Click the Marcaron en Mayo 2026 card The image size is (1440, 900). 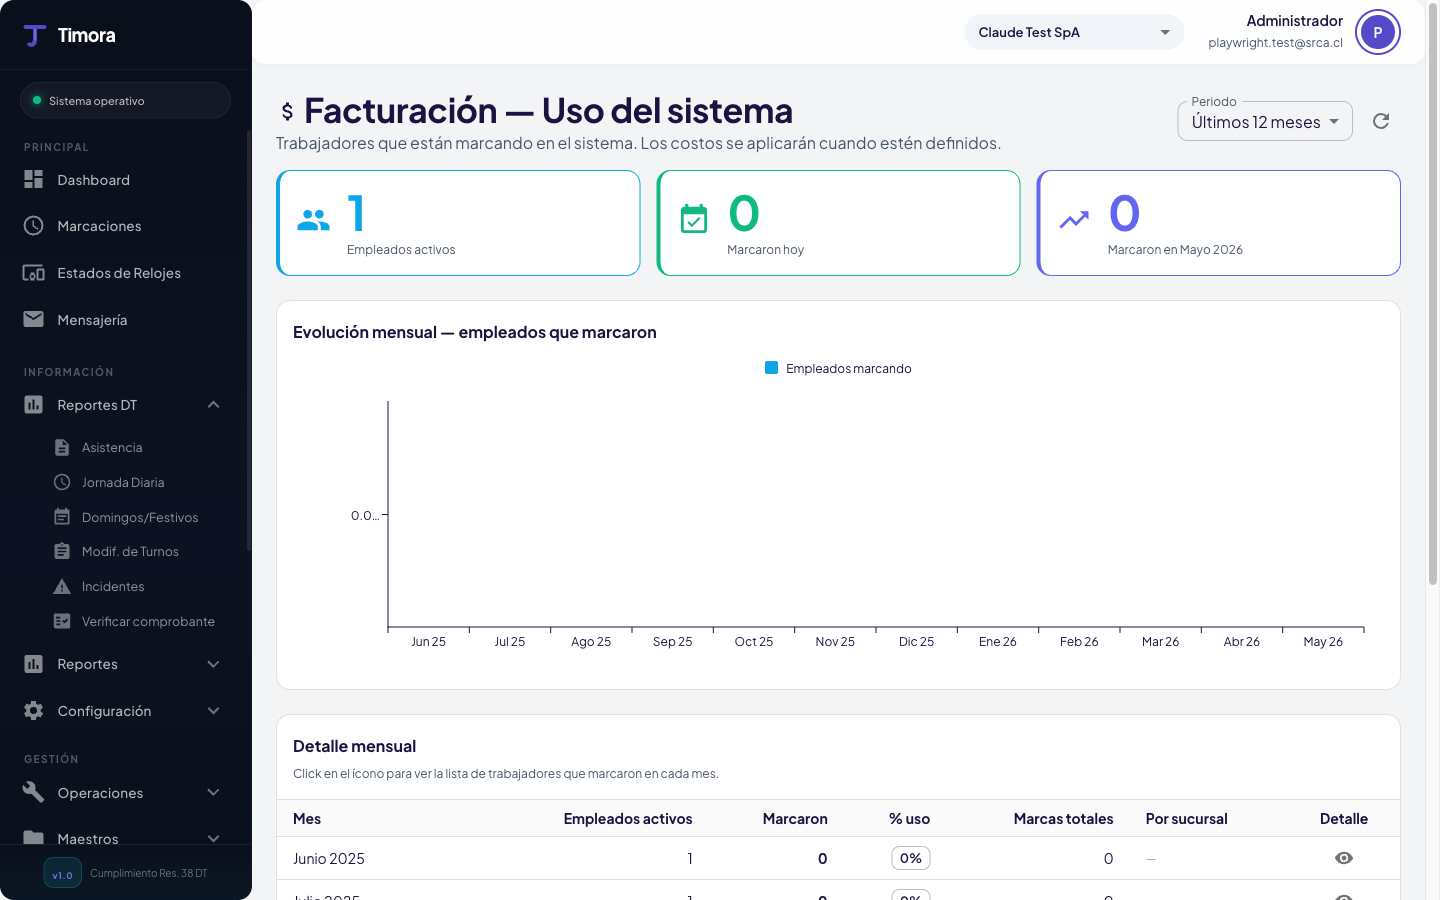[x=1219, y=223]
